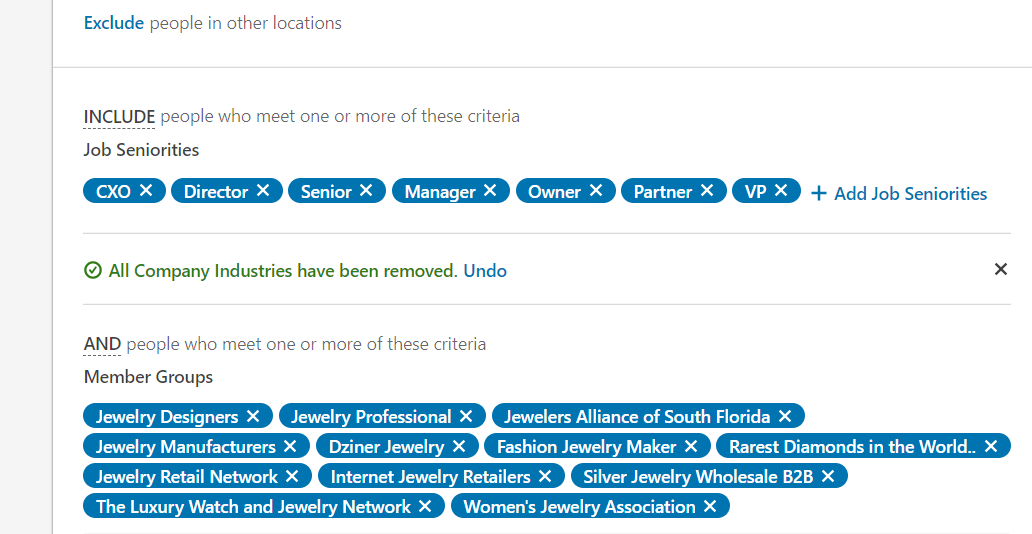Screen dimensions: 1032x534
Task: Toggle the AND criteria operator
Action: tap(102, 344)
